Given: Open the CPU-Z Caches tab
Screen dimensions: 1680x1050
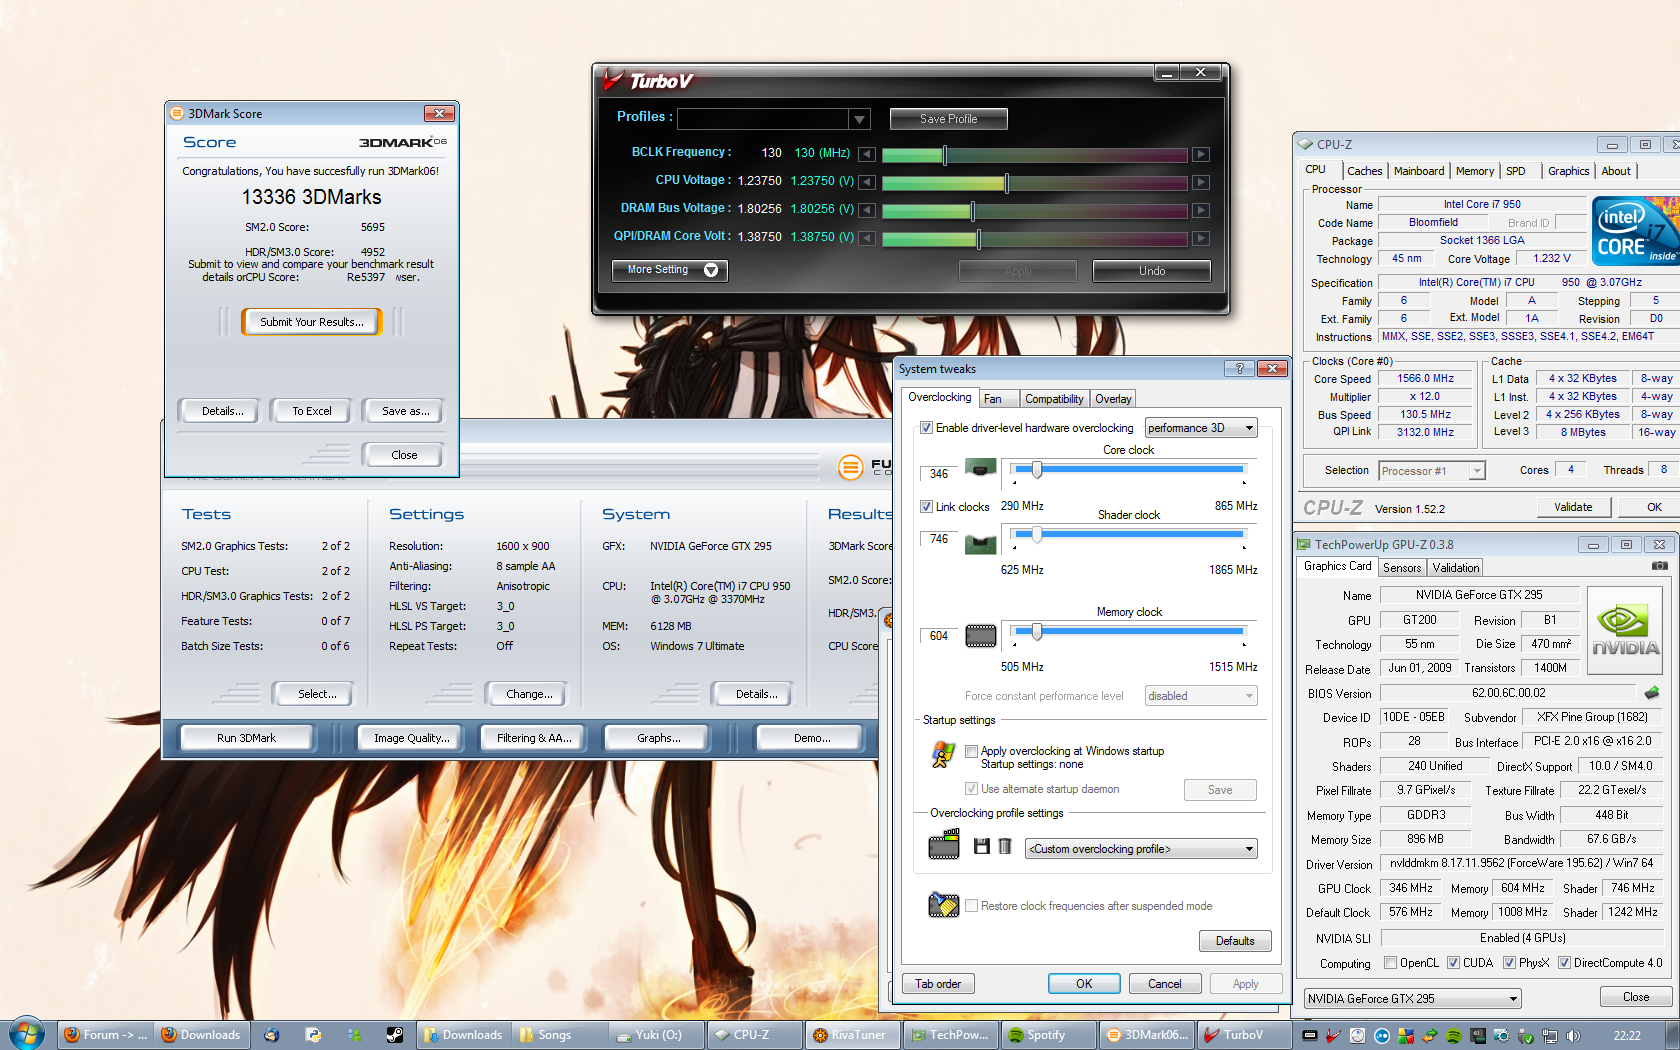Looking at the screenshot, I should click(x=1364, y=171).
